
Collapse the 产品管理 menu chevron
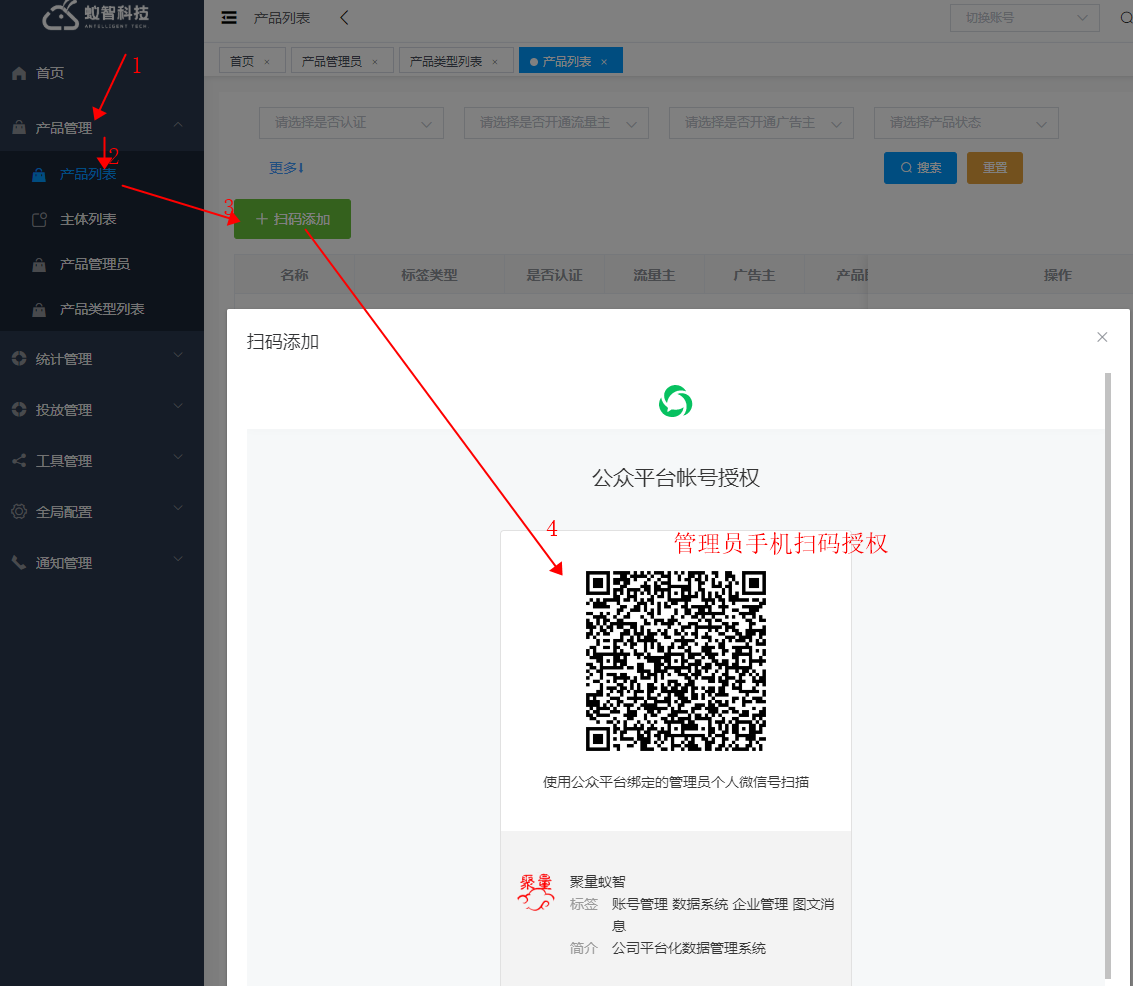click(x=178, y=125)
